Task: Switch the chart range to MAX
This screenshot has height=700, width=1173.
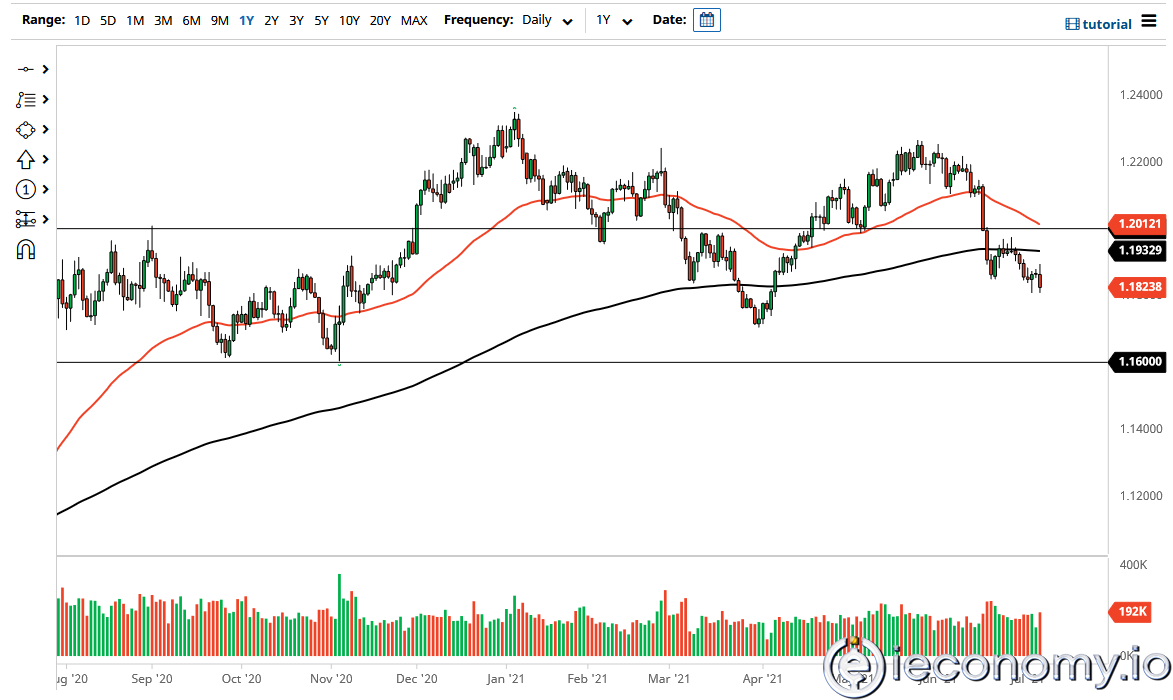Action: pos(414,20)
